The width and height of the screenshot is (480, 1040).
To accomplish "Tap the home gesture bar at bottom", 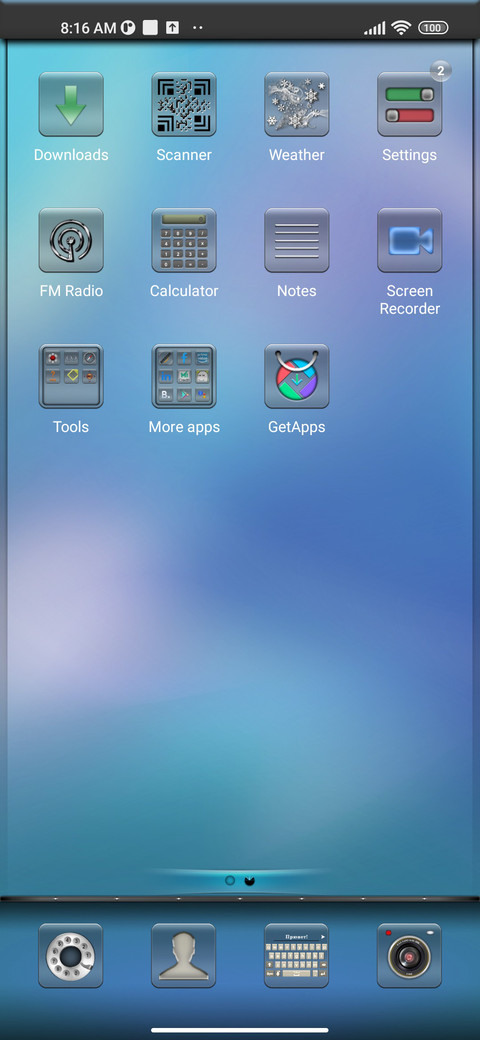I will (x=240, y=1030).
